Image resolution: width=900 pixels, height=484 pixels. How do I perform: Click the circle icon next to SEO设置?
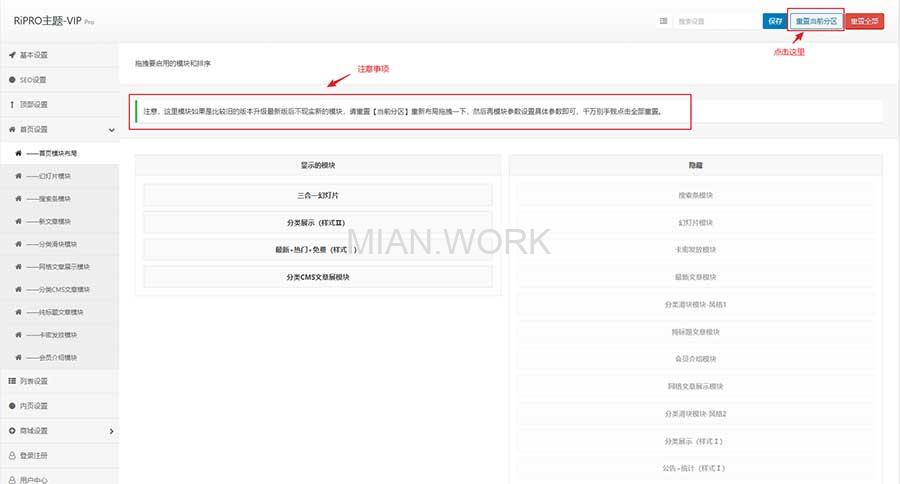coord(12,79)
